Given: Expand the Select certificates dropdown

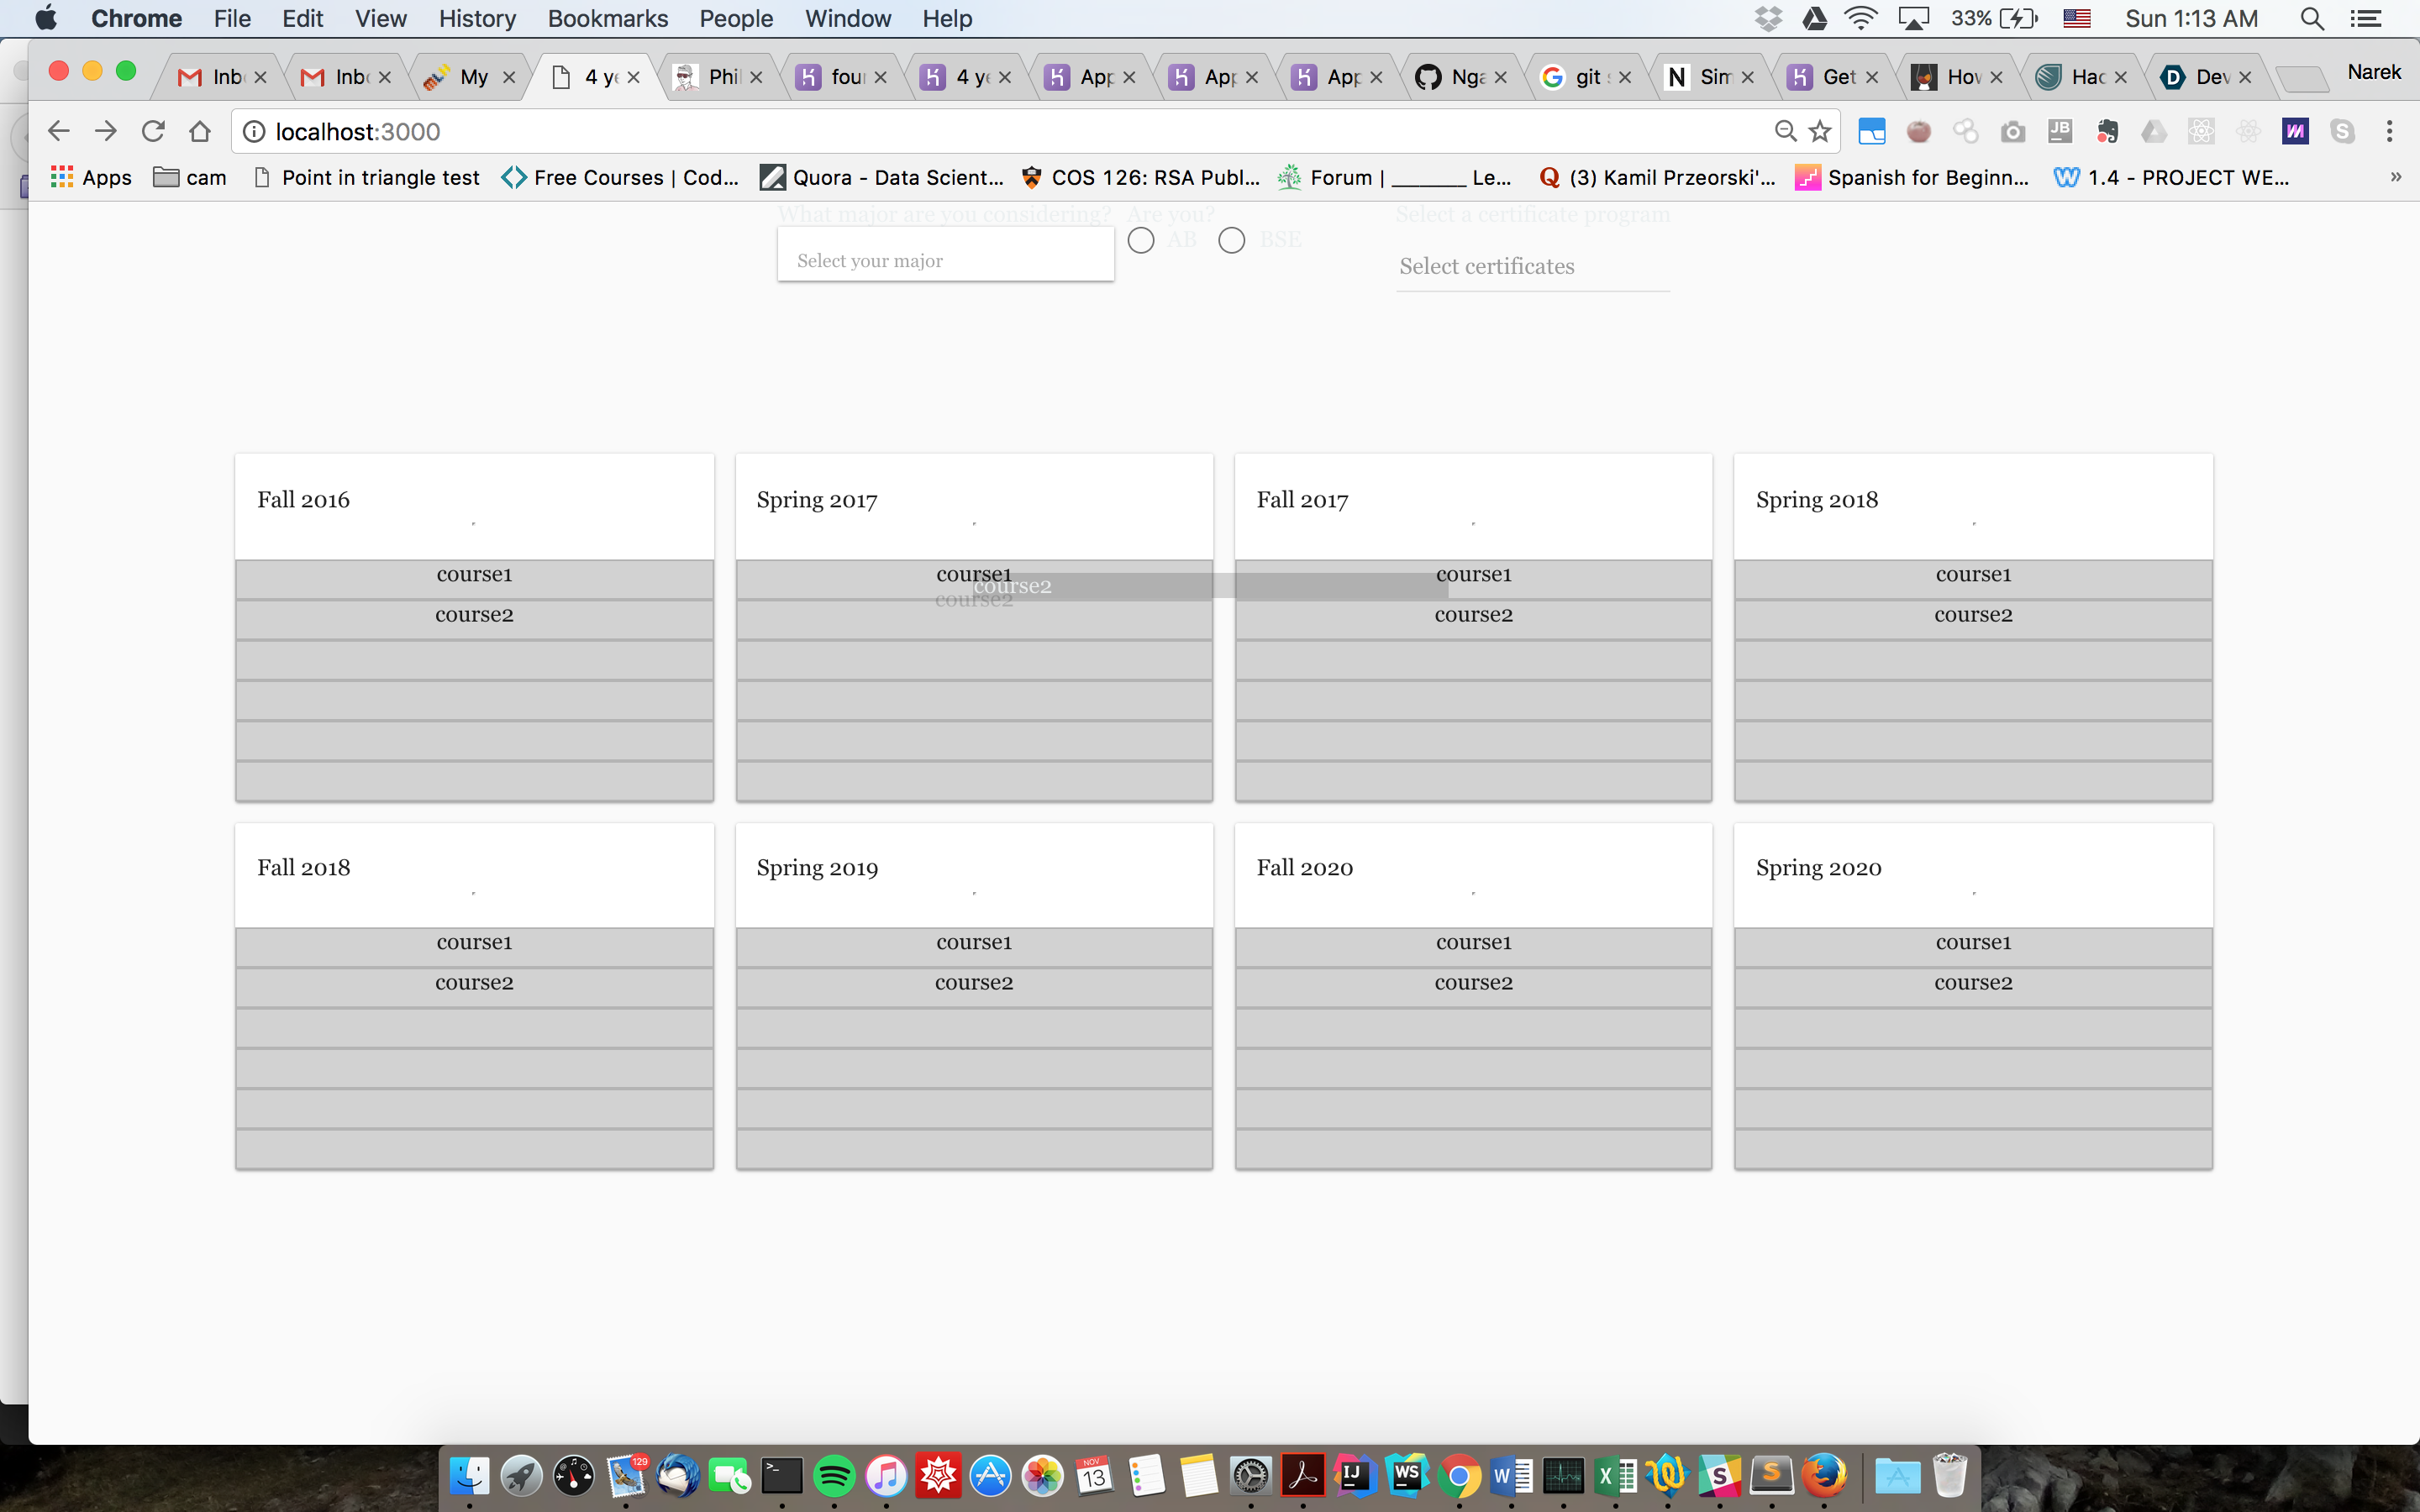Looking at the screenshot, I should coord(1531,266).
